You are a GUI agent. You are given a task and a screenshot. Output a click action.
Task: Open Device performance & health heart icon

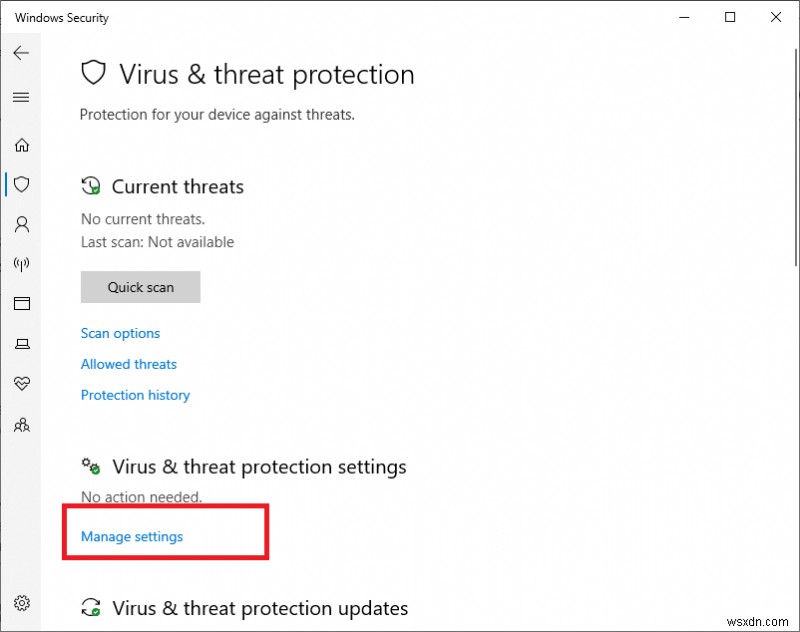pyautogui.click(x=21, y=384)
